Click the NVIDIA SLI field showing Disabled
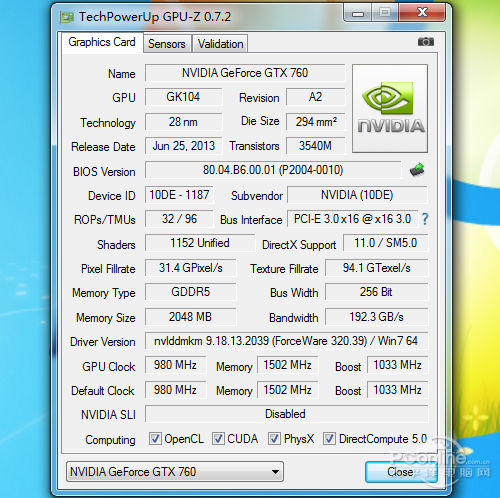500x498 pixels. pyautogui.click(x=286, y=414)
